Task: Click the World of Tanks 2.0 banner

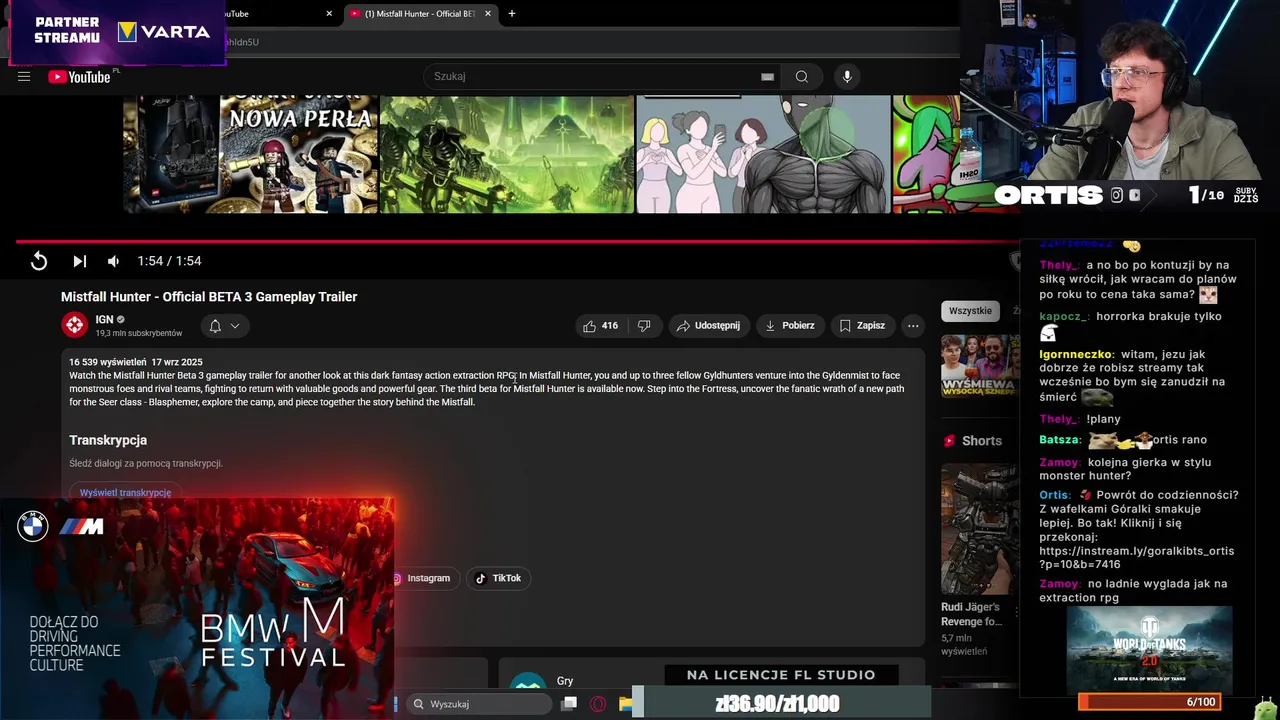Action: (x=1149, y=648)
